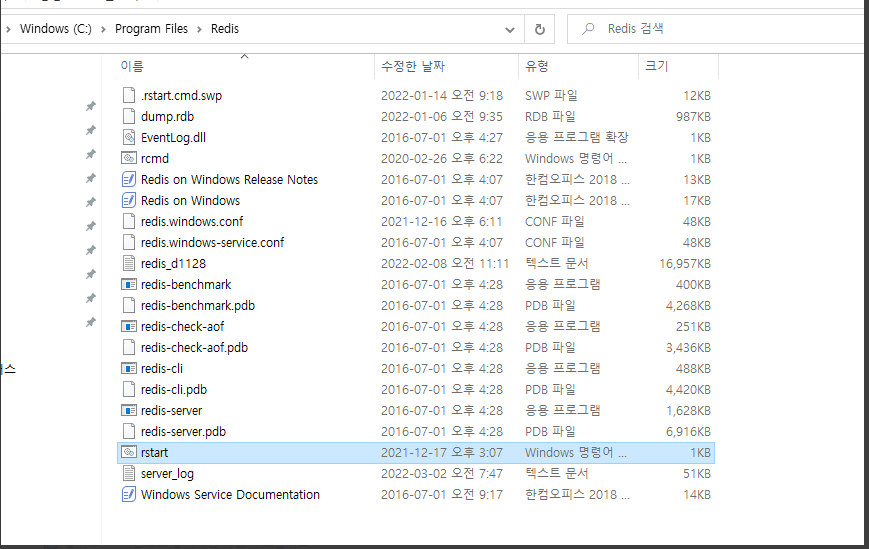Click the redis-benchmark.pdb file icon

point(129,306)
